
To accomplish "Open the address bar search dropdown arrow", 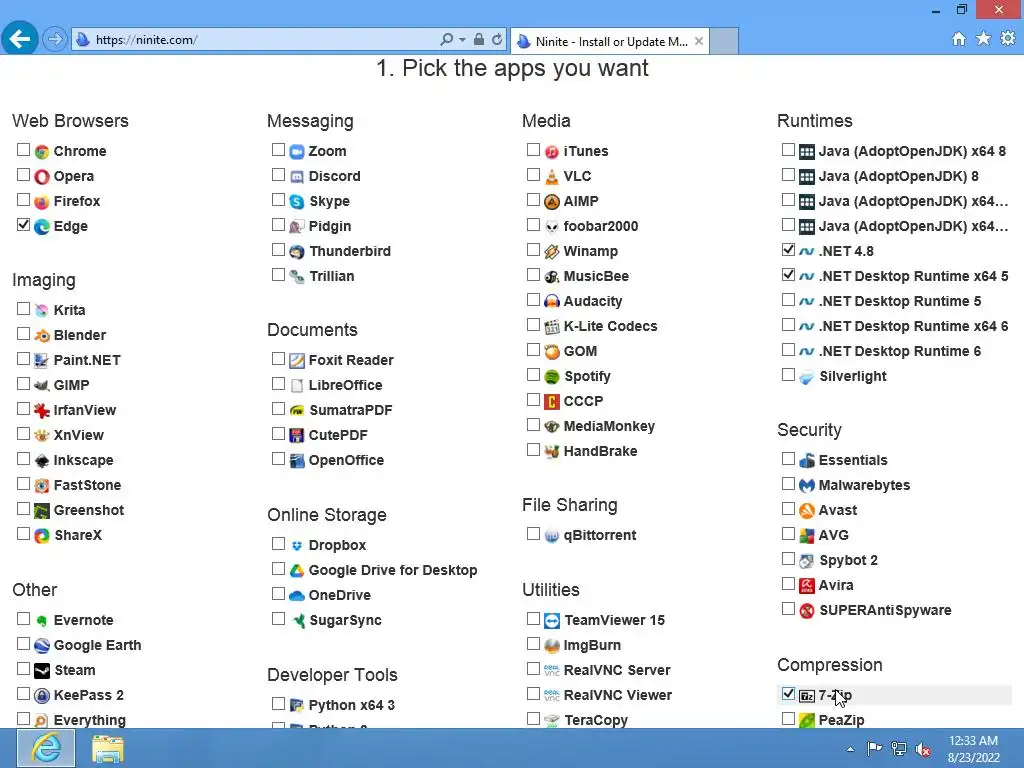I will (462, 40).
